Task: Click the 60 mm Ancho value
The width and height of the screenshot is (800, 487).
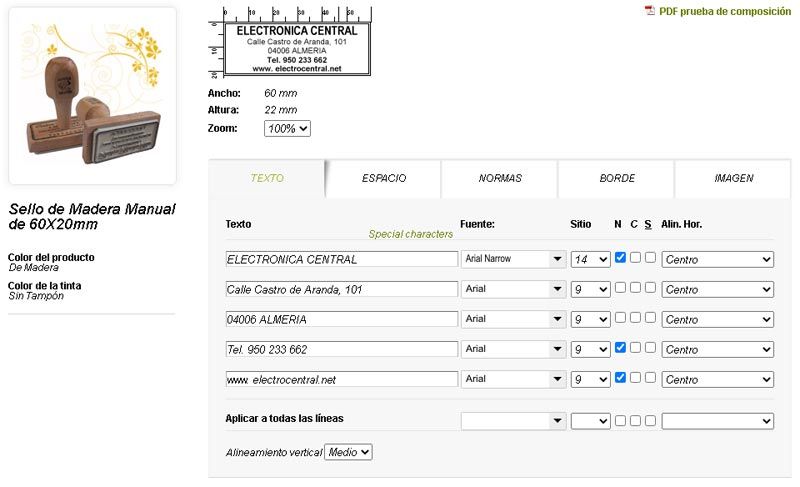Action: (x=281, y=93)
